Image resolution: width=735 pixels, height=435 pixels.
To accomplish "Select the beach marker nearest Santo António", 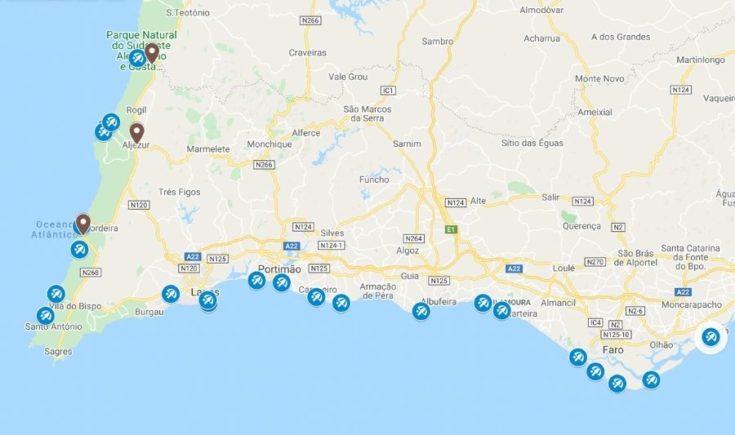I will (x=45, y=316).
